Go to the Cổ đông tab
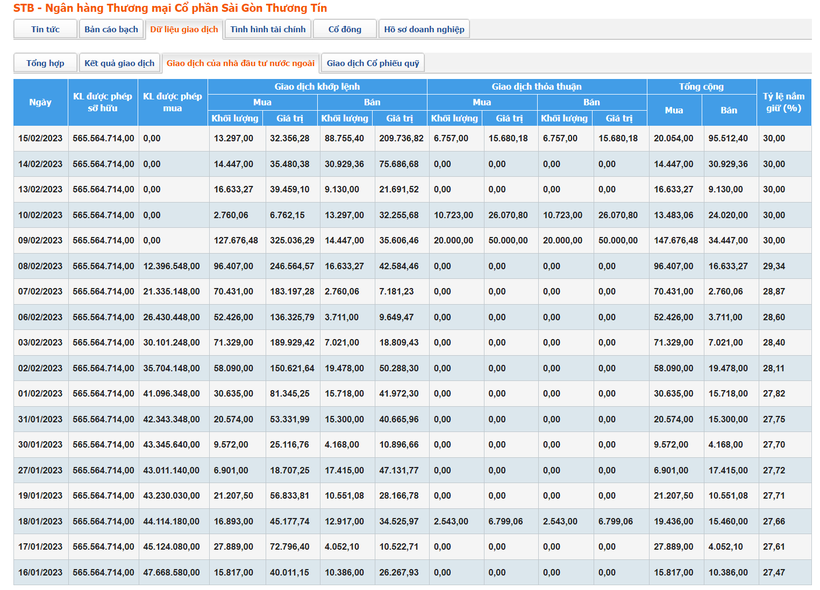 coord(345,30)
